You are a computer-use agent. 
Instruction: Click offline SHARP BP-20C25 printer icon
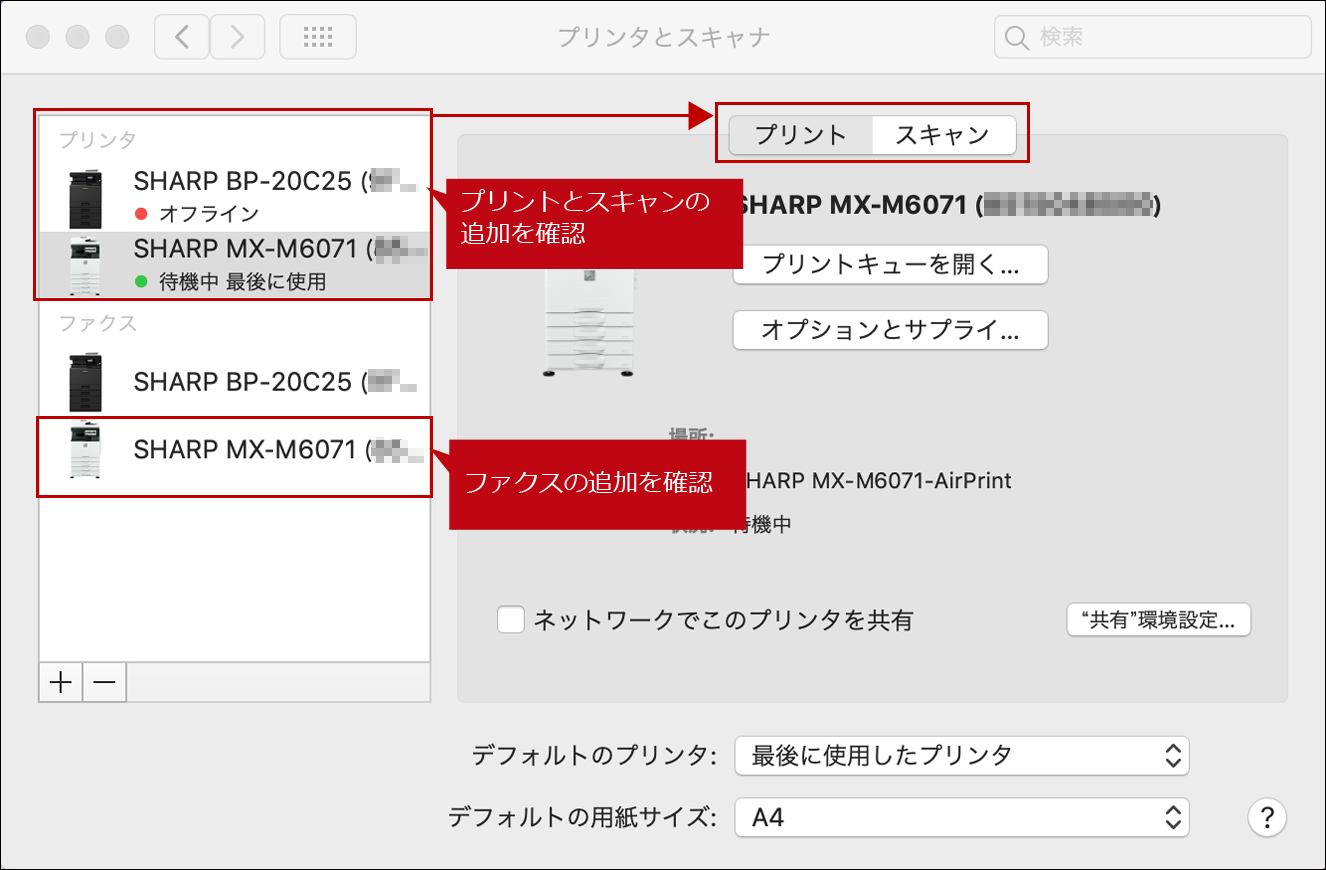tap(86, 198)
